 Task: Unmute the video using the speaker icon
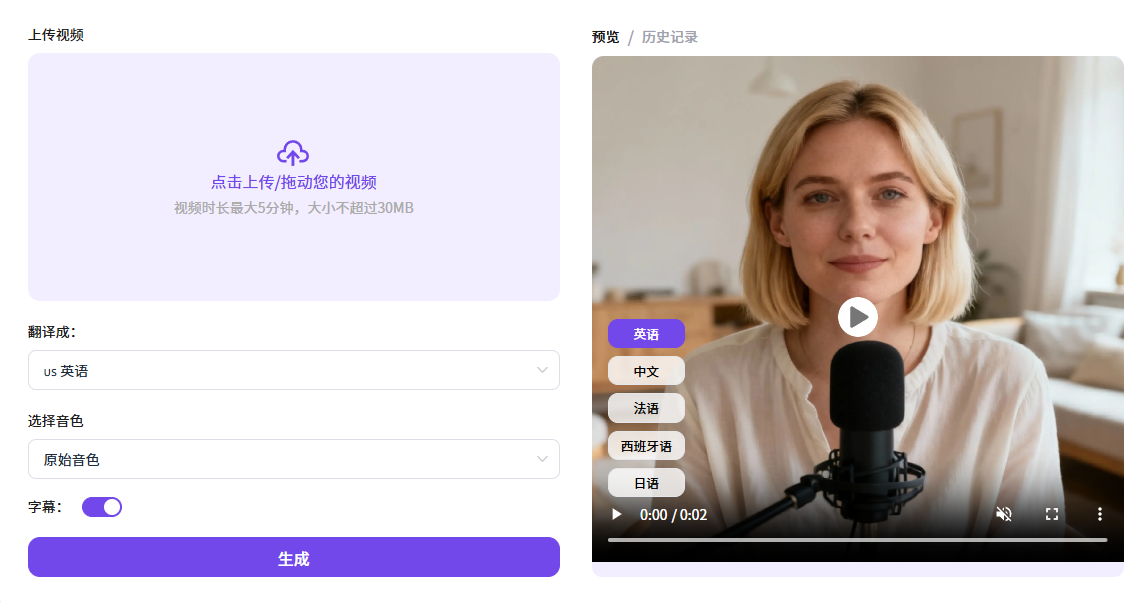coord(1004,514)
